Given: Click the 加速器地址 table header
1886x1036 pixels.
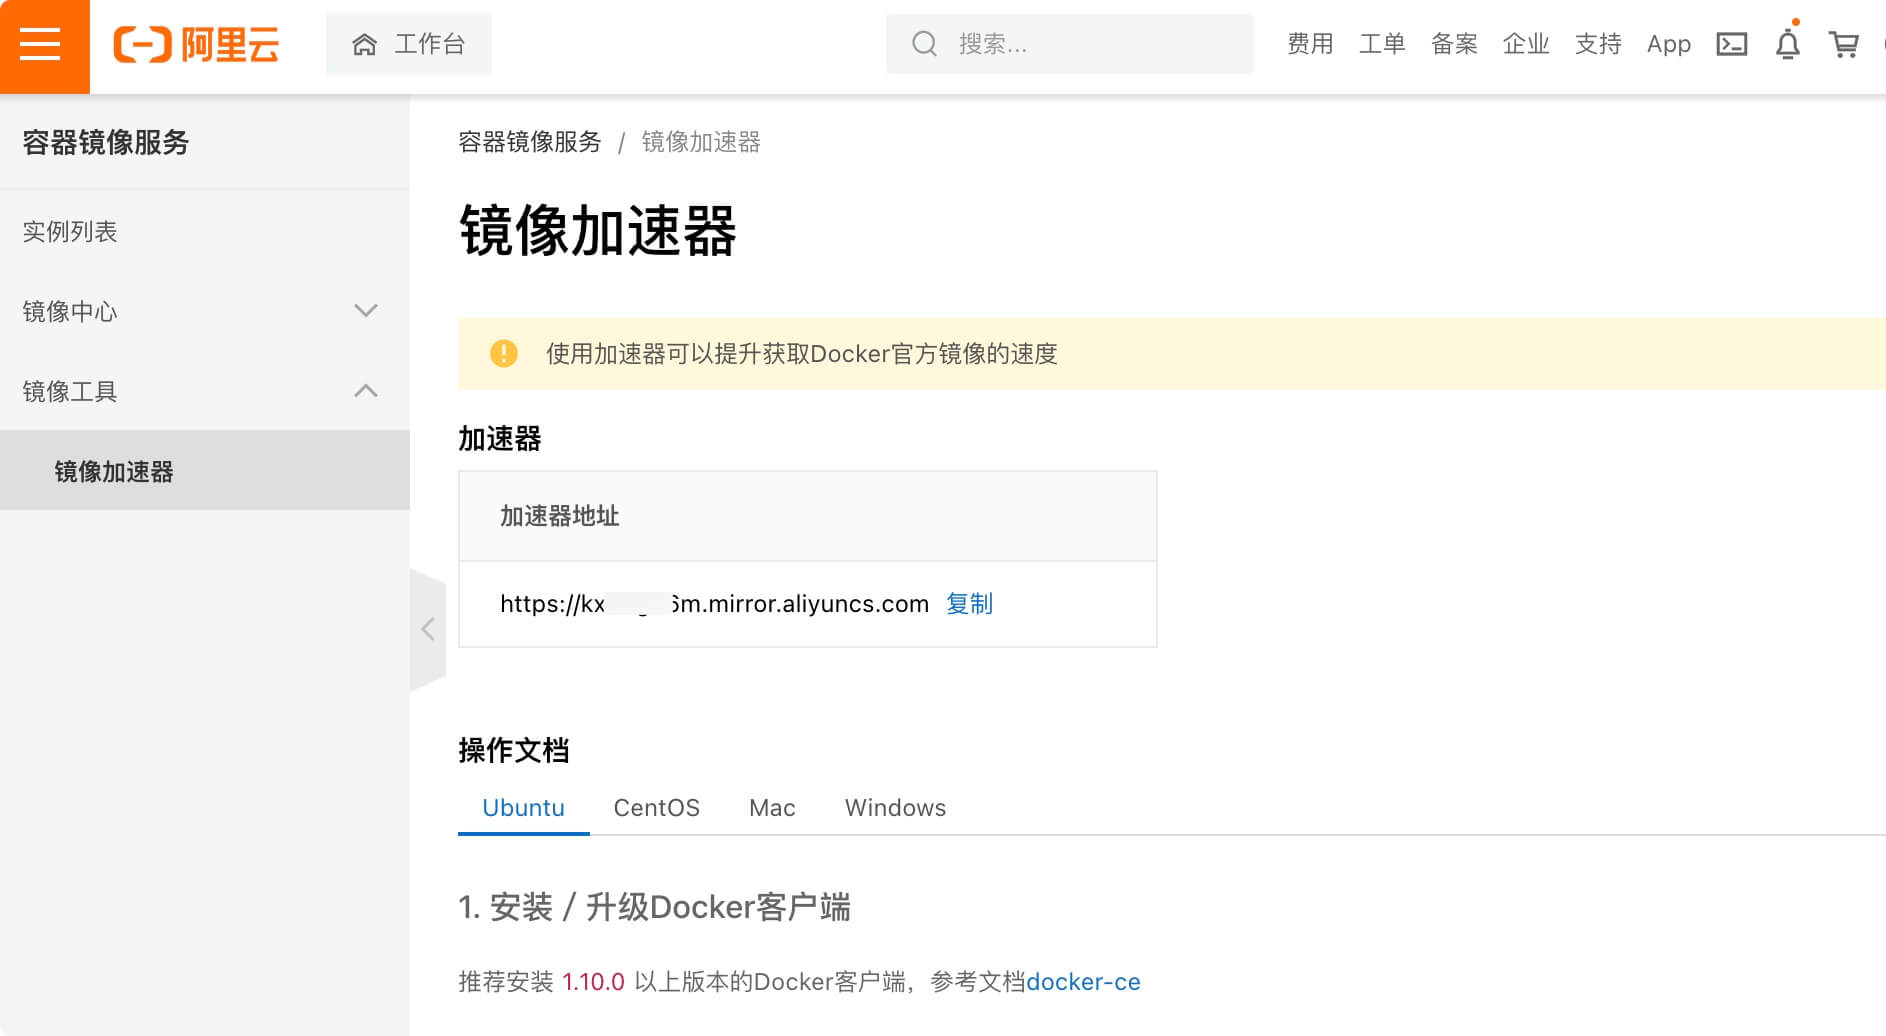Looking at the screenshot, I should (x=808, y=516).
